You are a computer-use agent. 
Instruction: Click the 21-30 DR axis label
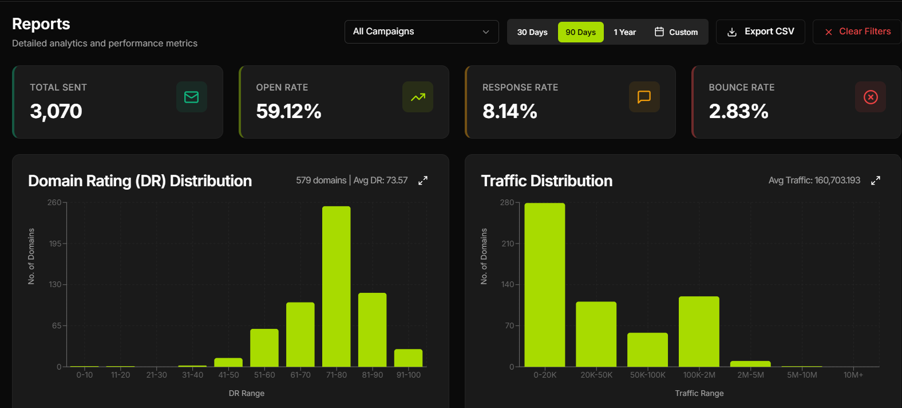tap(156, 375)
